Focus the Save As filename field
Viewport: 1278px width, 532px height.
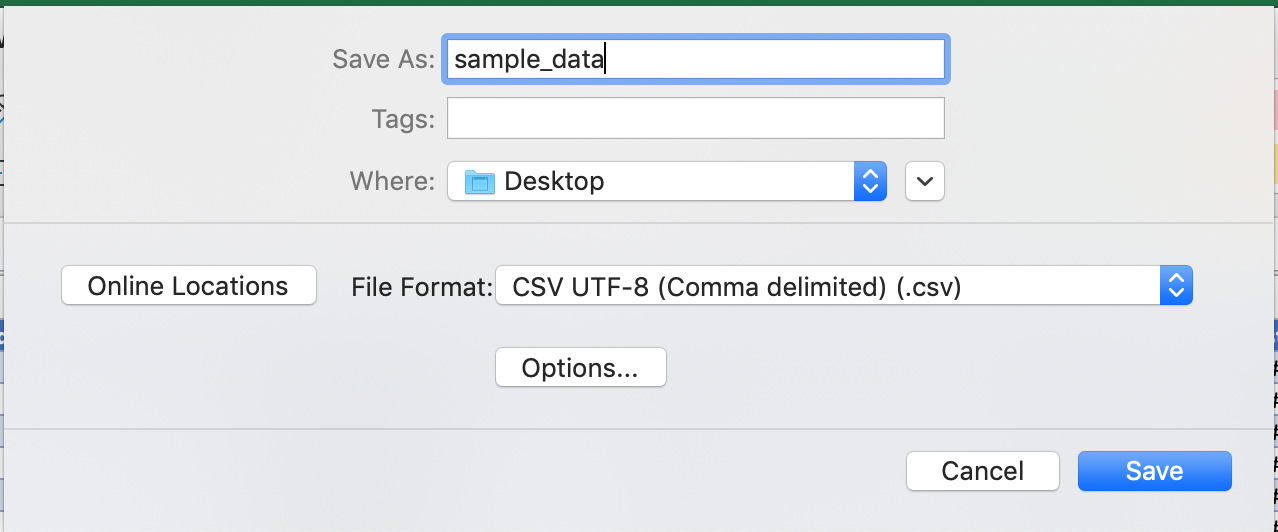coord(696,59)
